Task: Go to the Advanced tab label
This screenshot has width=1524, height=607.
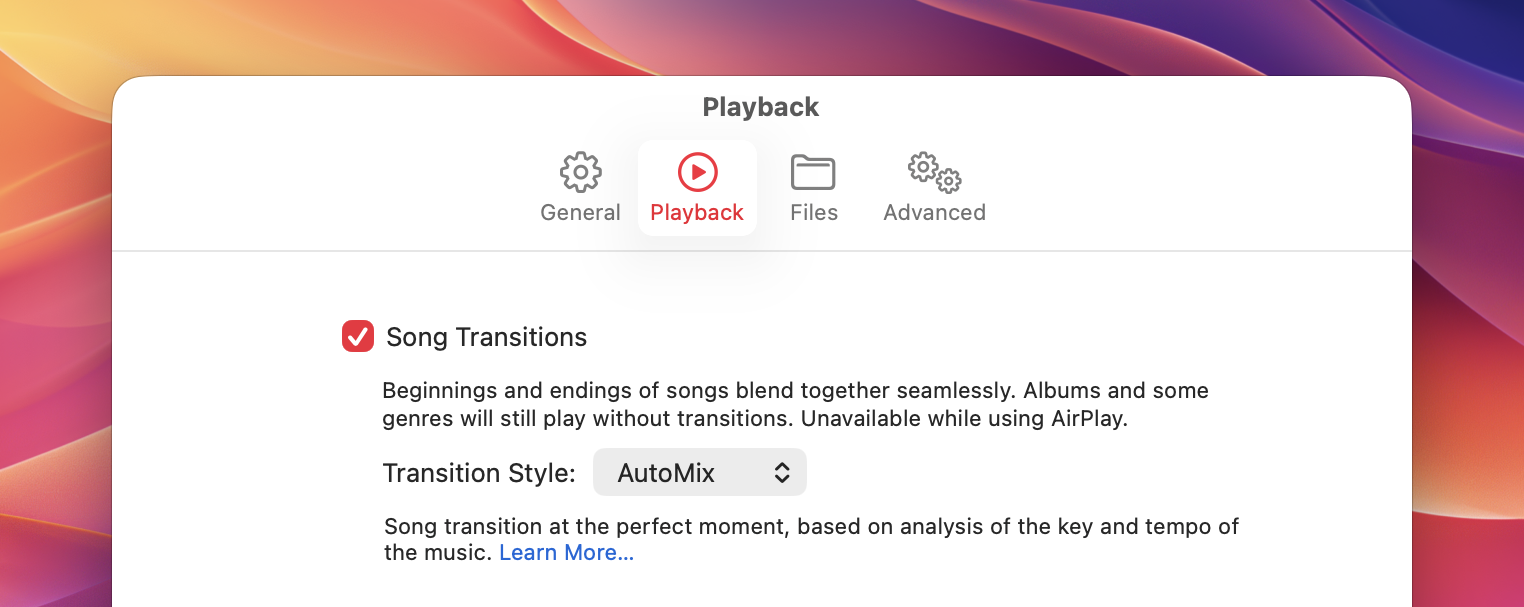Action: coord(934,213)
